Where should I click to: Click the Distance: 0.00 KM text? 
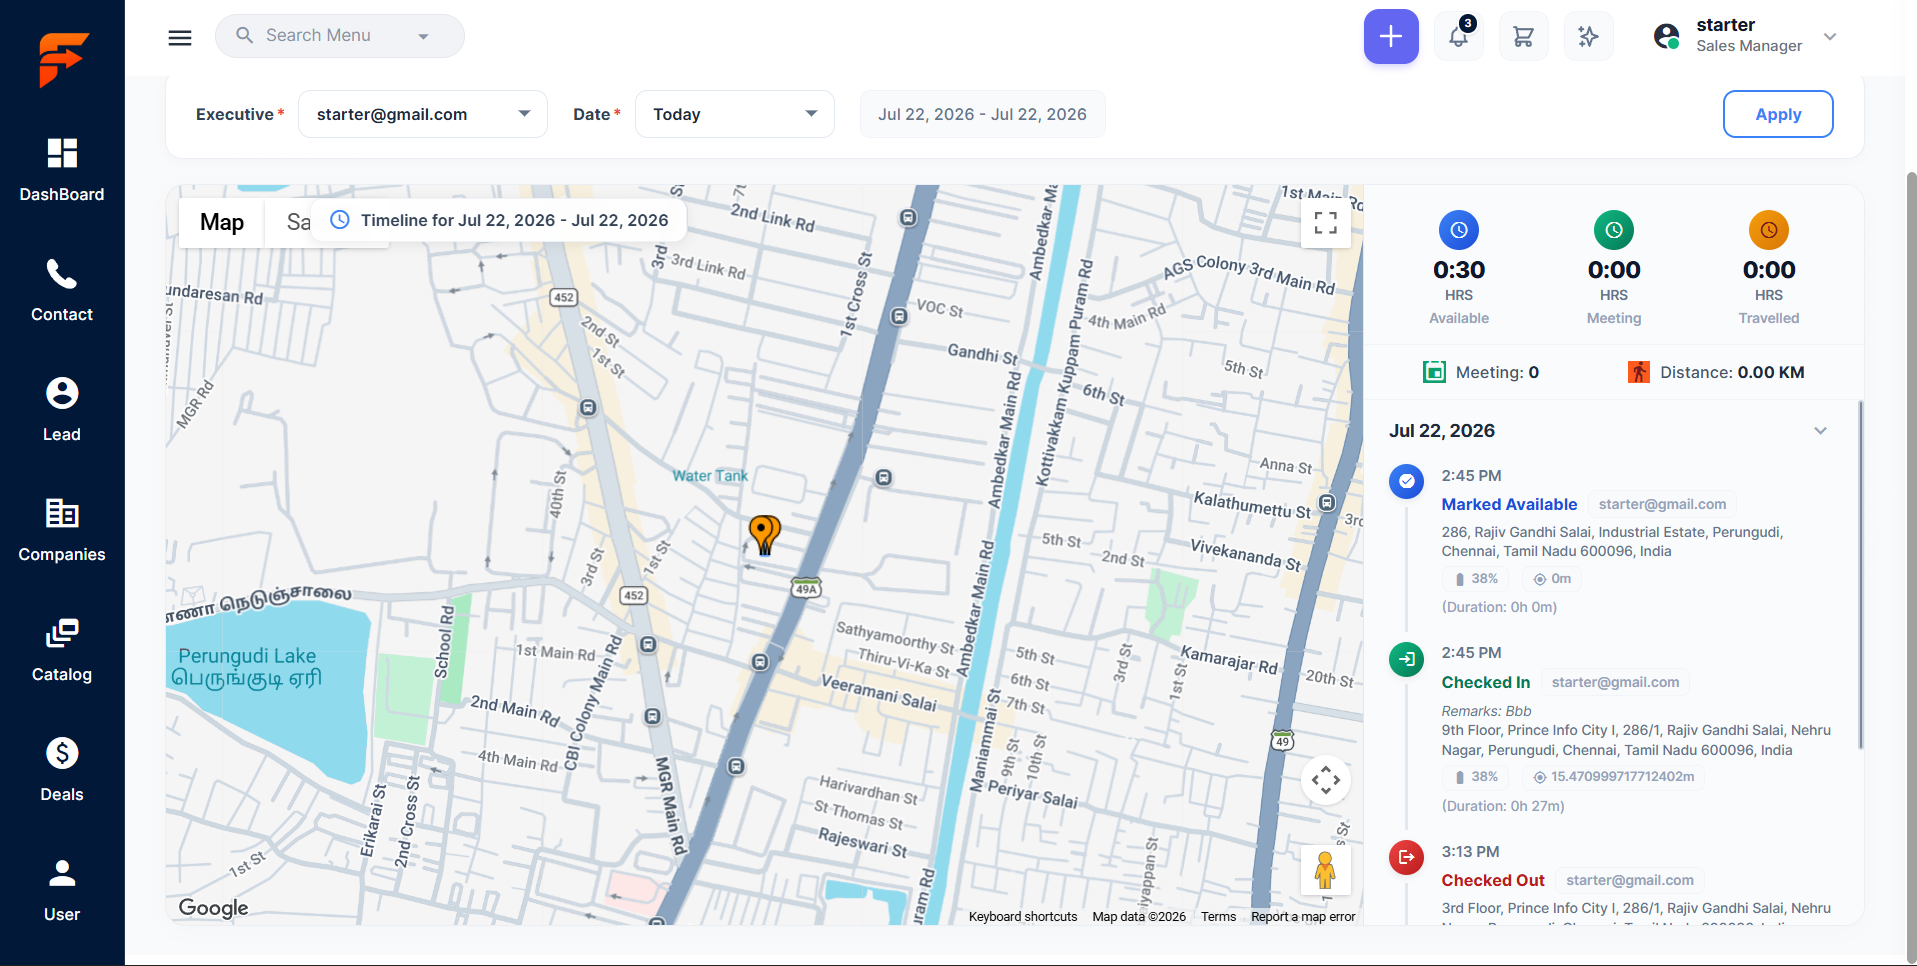click(1732, 372)
